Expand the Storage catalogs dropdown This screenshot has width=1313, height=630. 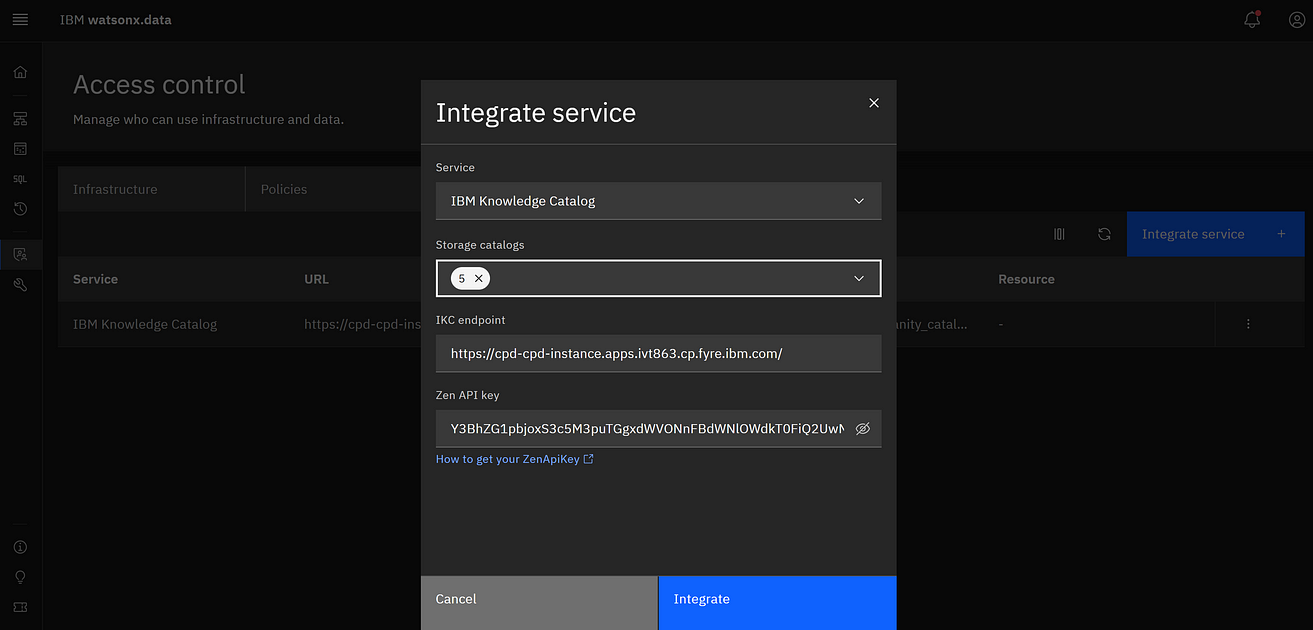[x=858, y=279]
